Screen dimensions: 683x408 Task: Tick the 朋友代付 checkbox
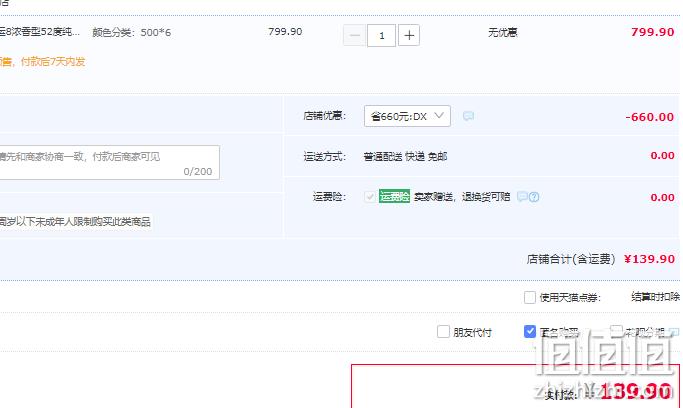[443, 332]
